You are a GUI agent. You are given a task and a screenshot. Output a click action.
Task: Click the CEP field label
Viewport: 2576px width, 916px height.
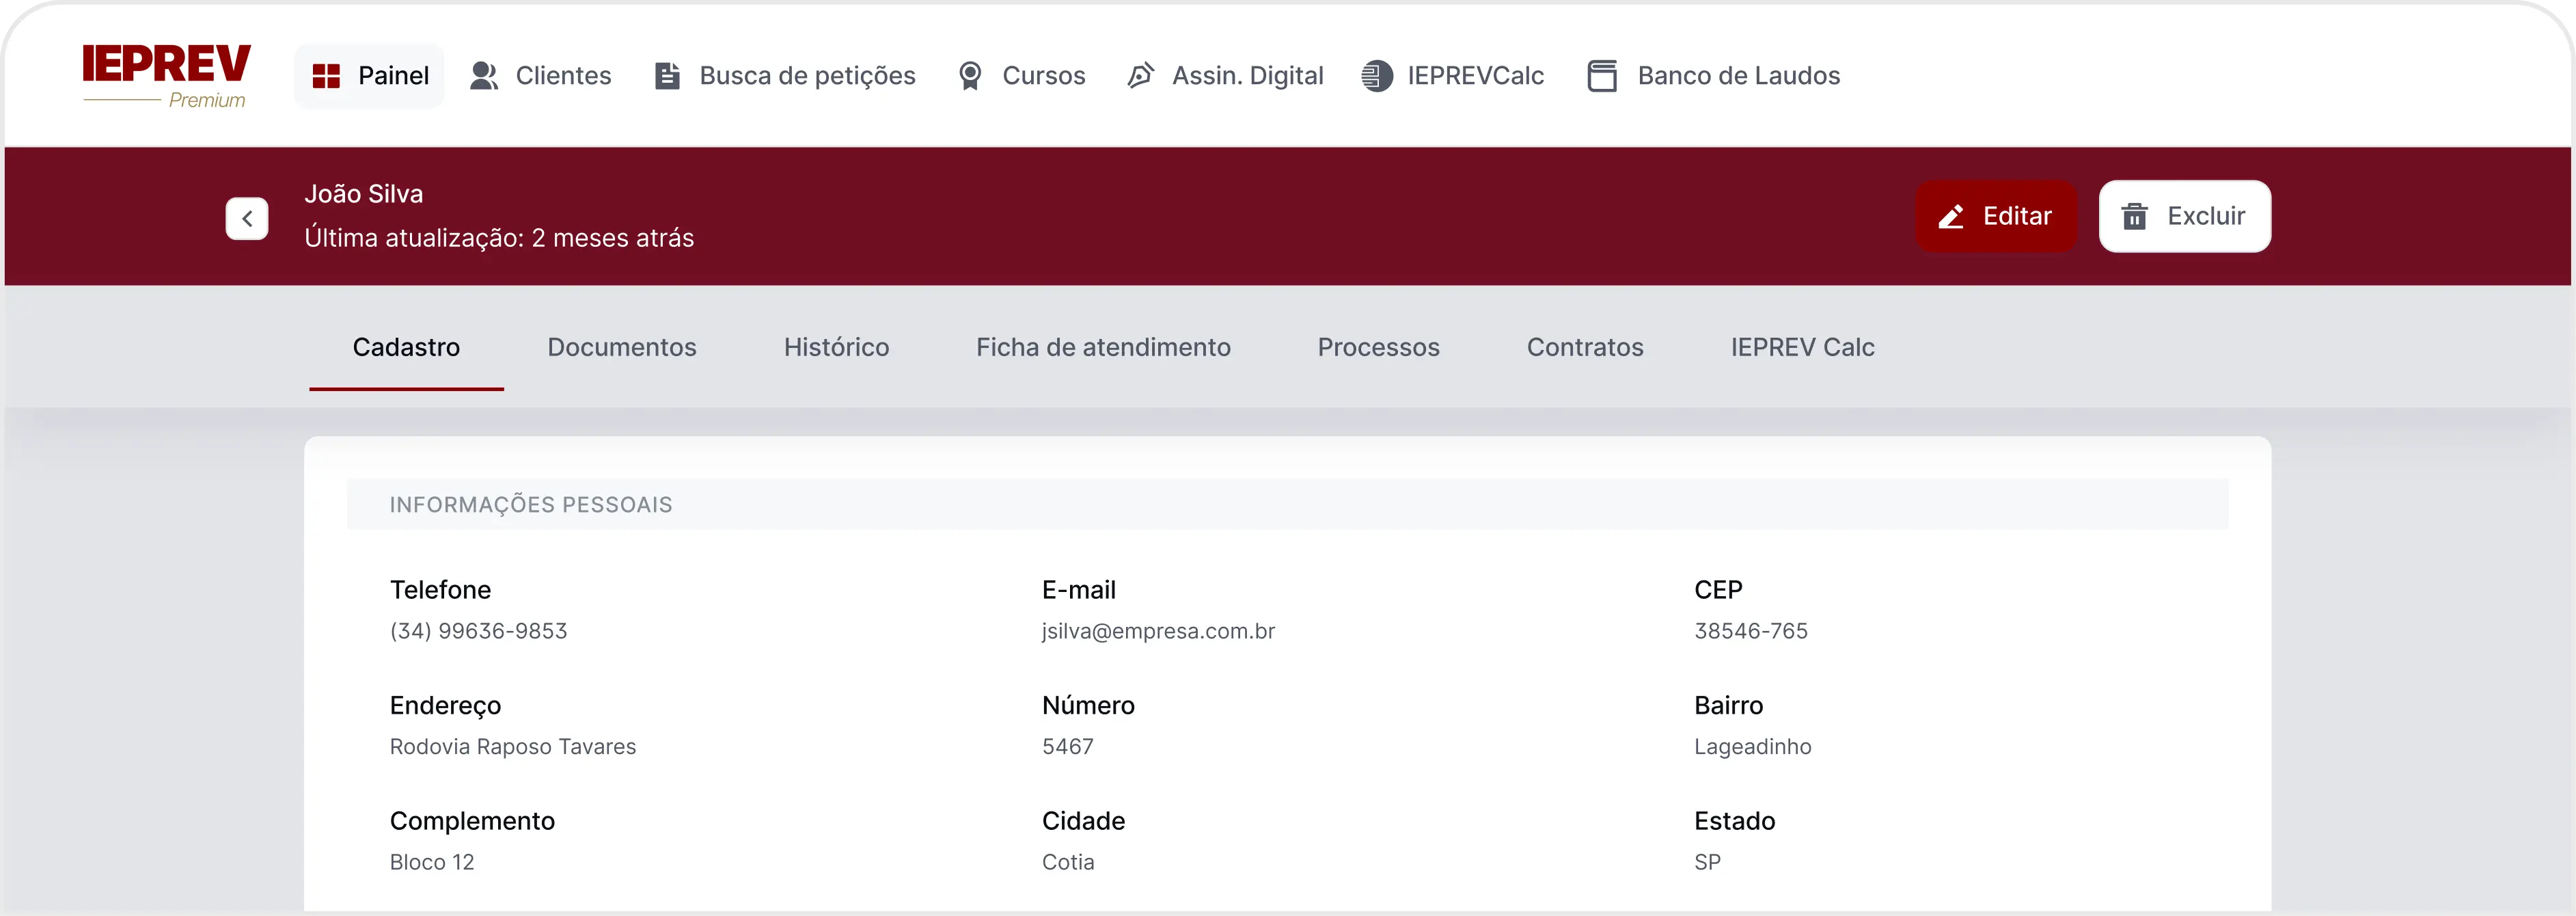[x=1718, y=590]
